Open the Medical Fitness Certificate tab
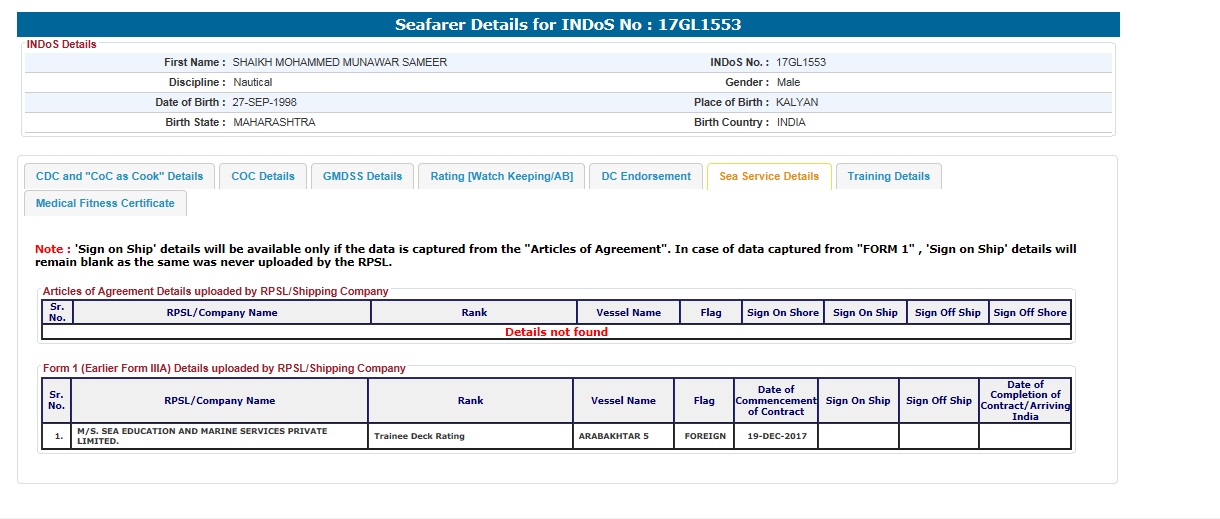The height and width of the screenshot is (519, 1220). point(105,203)
